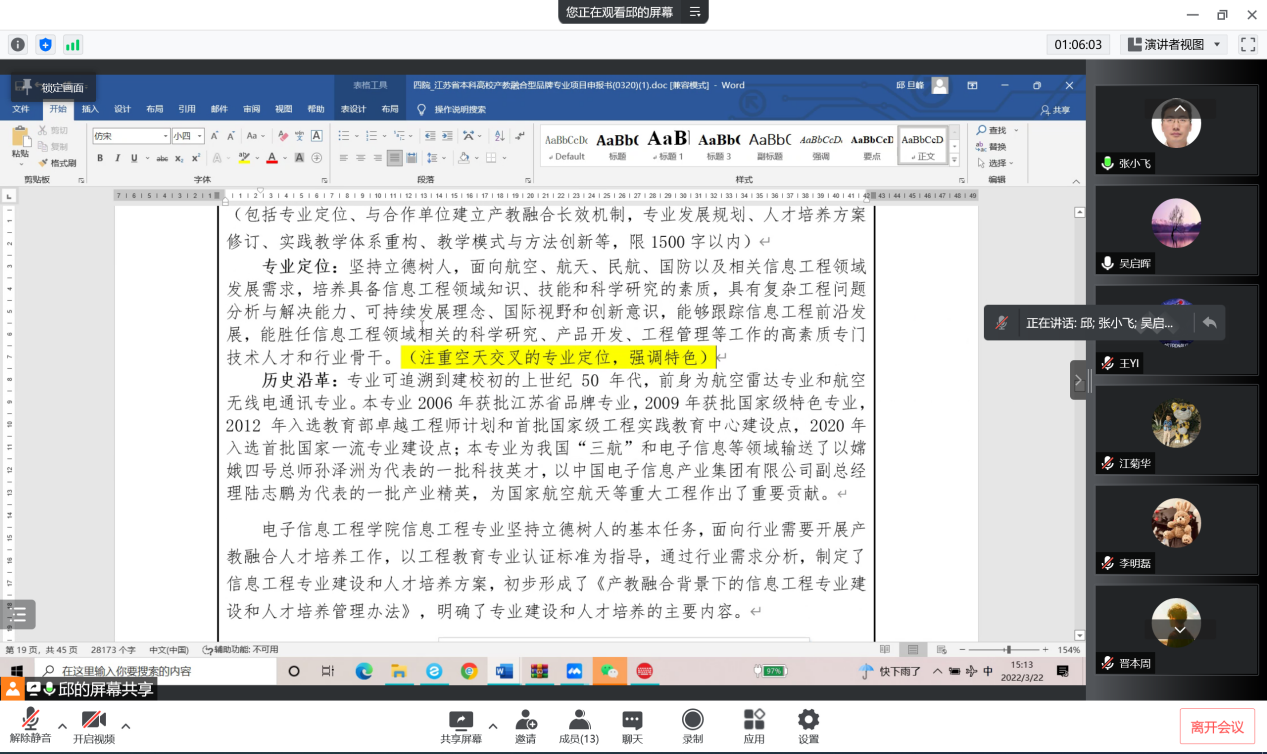Viewport: 1267px width, 754px height.
Task: Click the Invite icon
Action: 525,727
